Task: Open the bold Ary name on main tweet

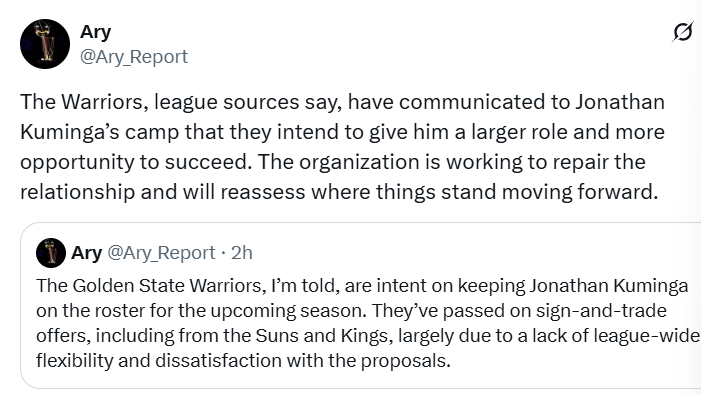Action: 95,32
